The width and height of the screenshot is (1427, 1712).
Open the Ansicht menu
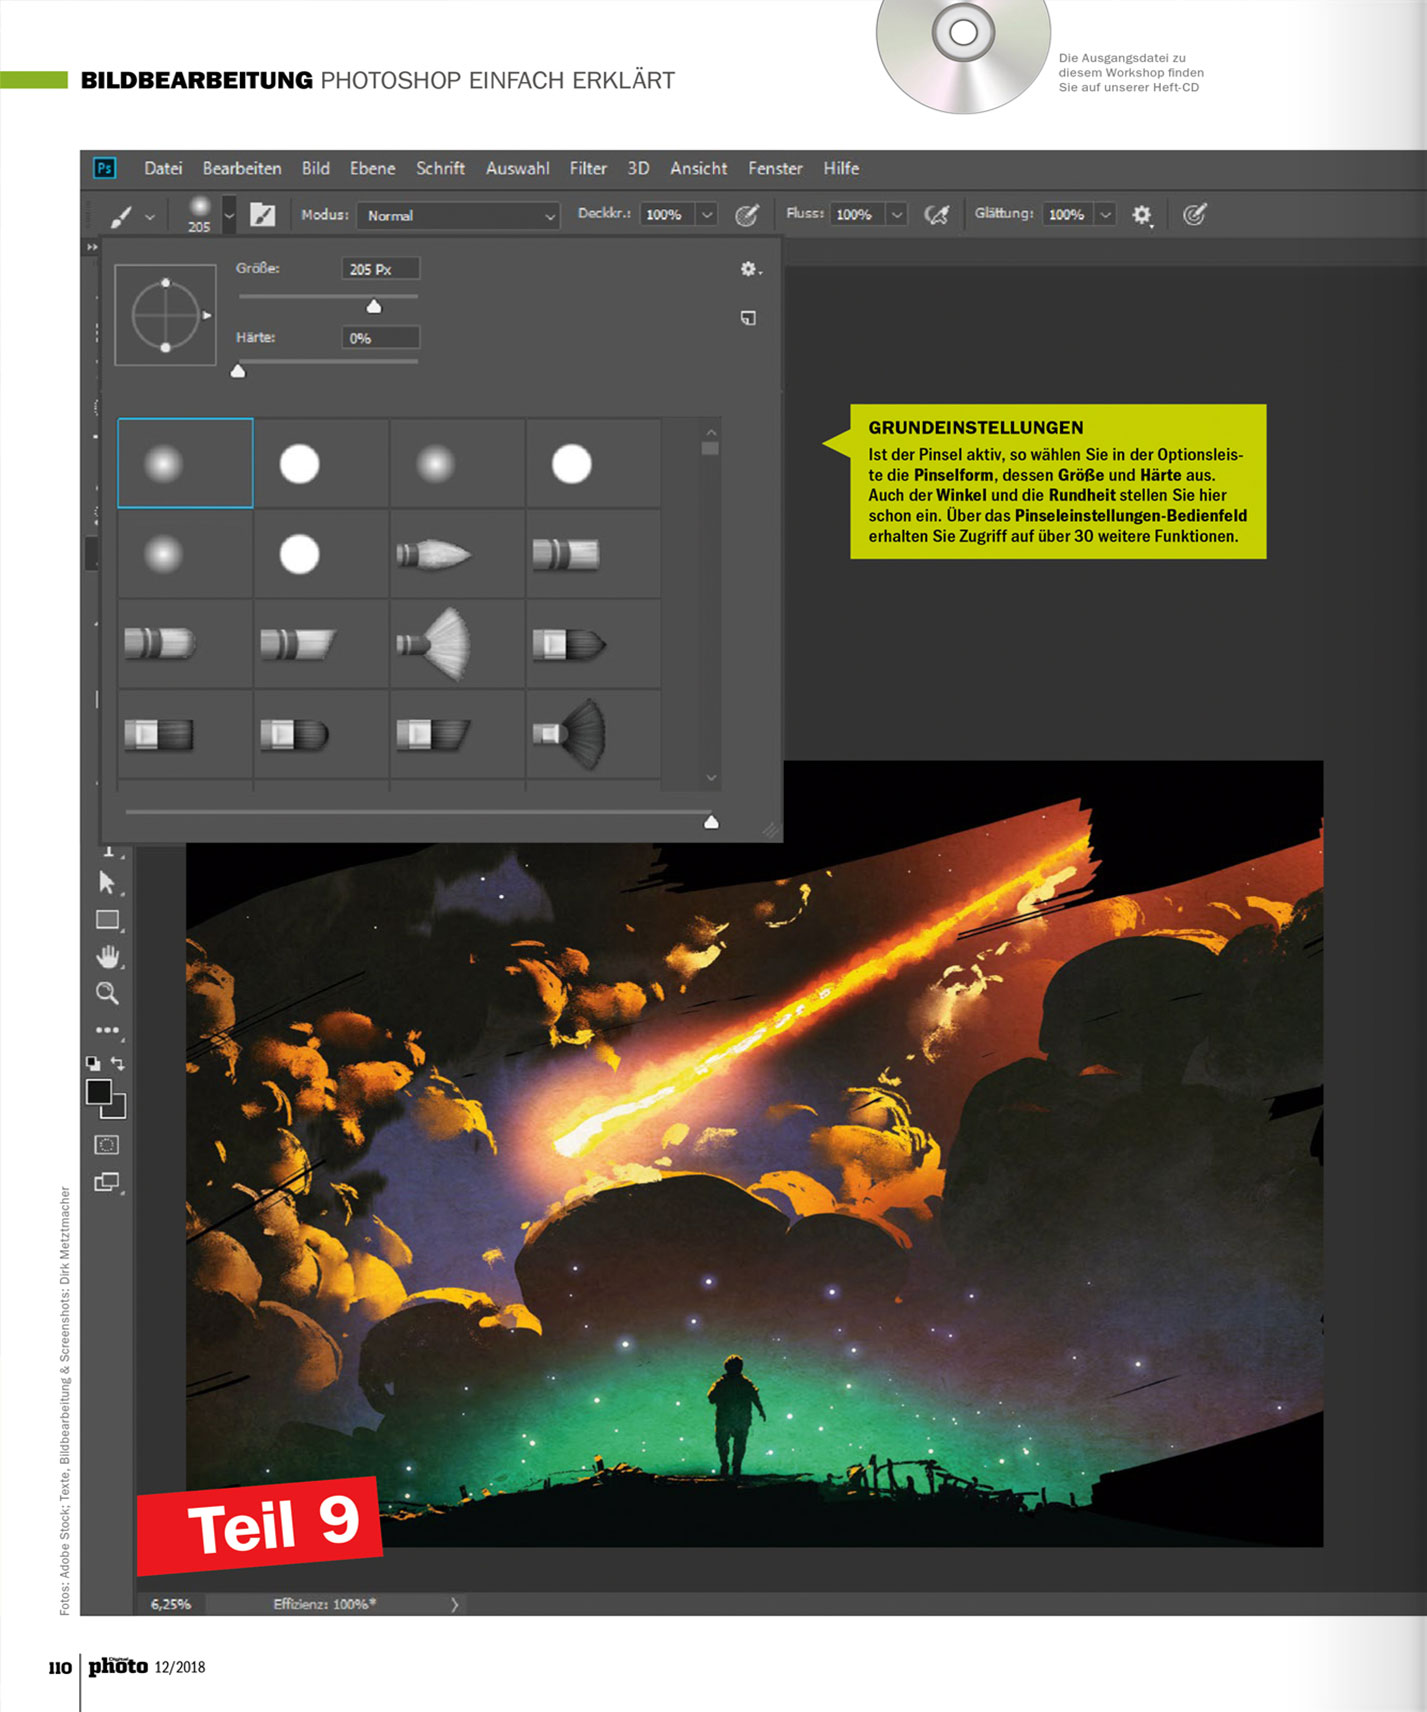[x=698, y=168]
